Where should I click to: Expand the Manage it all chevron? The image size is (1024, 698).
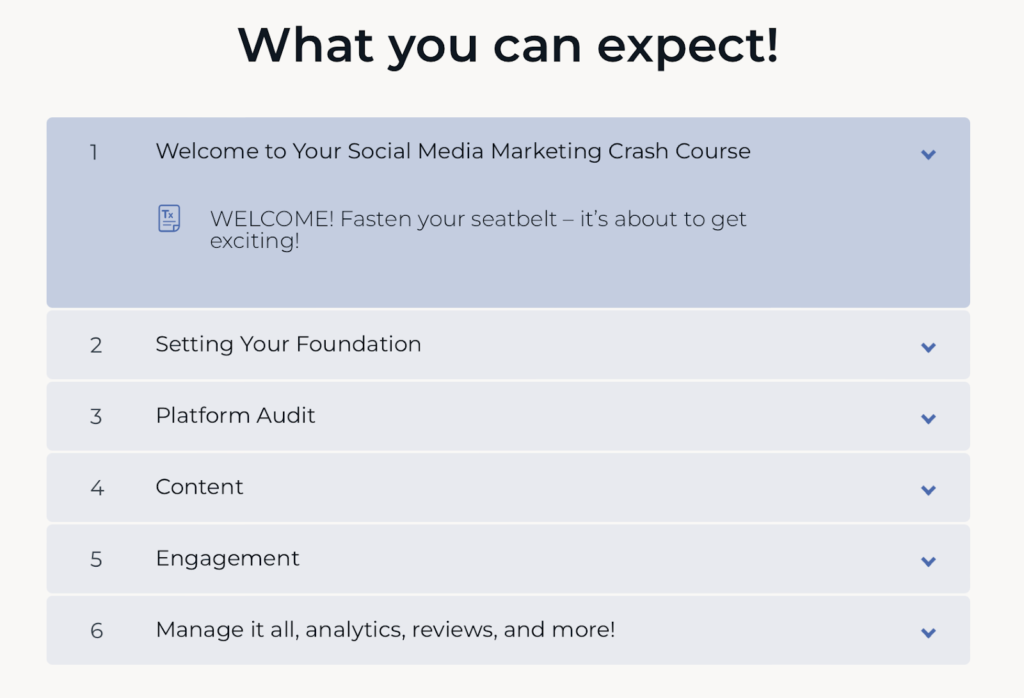(928, 633)
